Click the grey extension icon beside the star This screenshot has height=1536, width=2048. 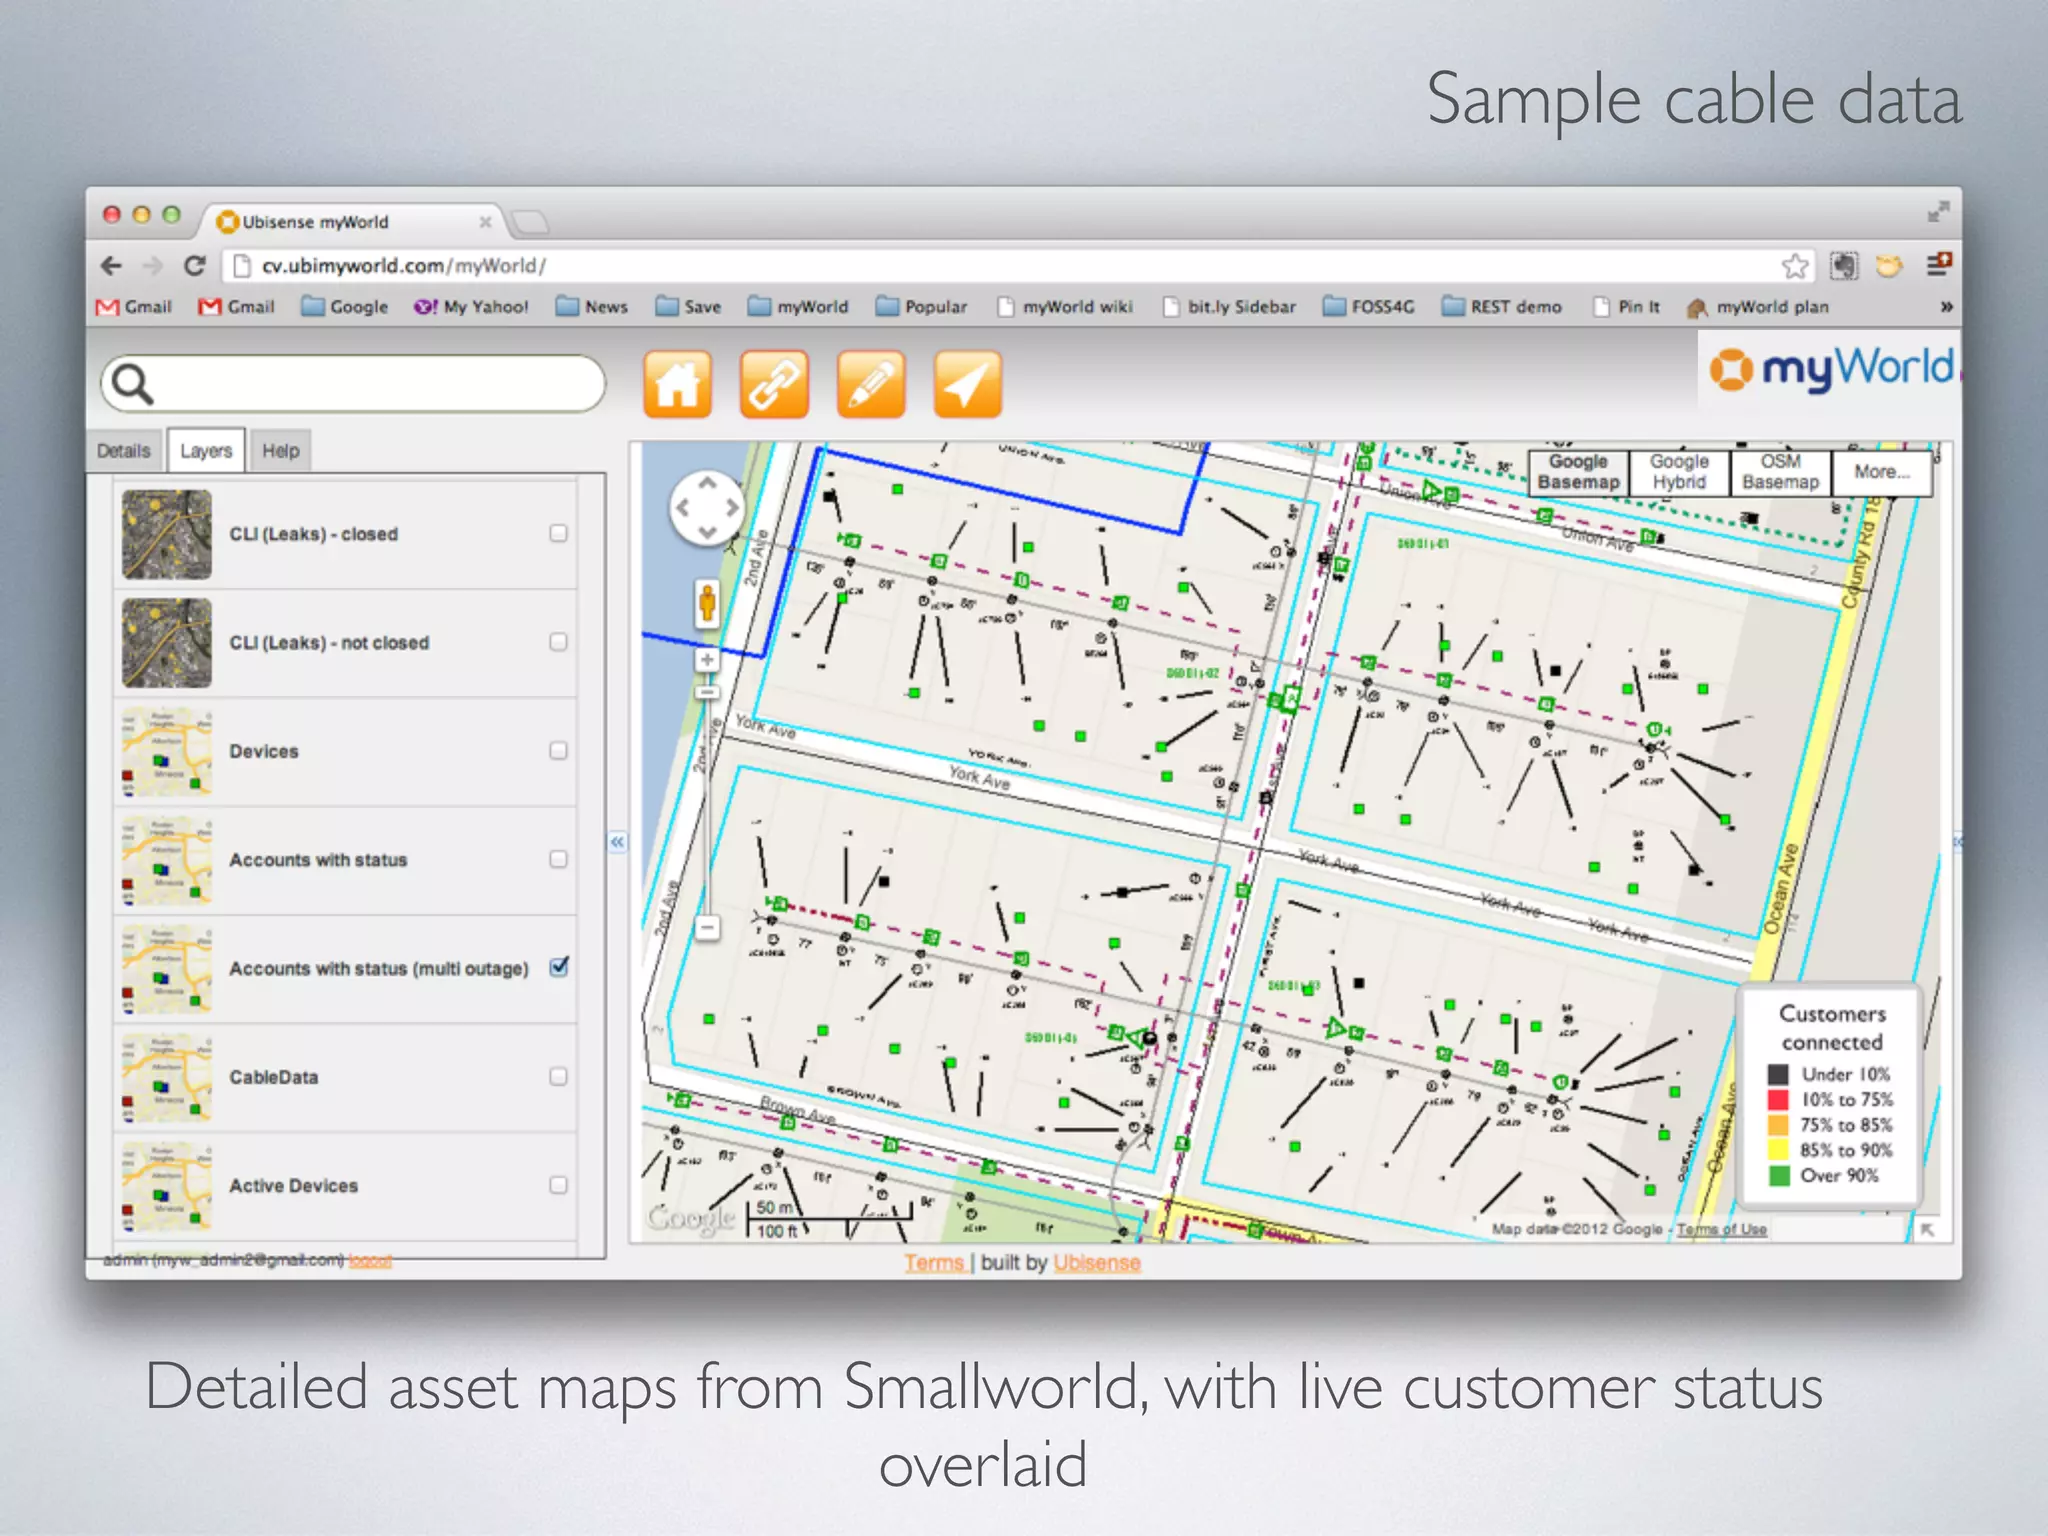tap(1844, 266)
